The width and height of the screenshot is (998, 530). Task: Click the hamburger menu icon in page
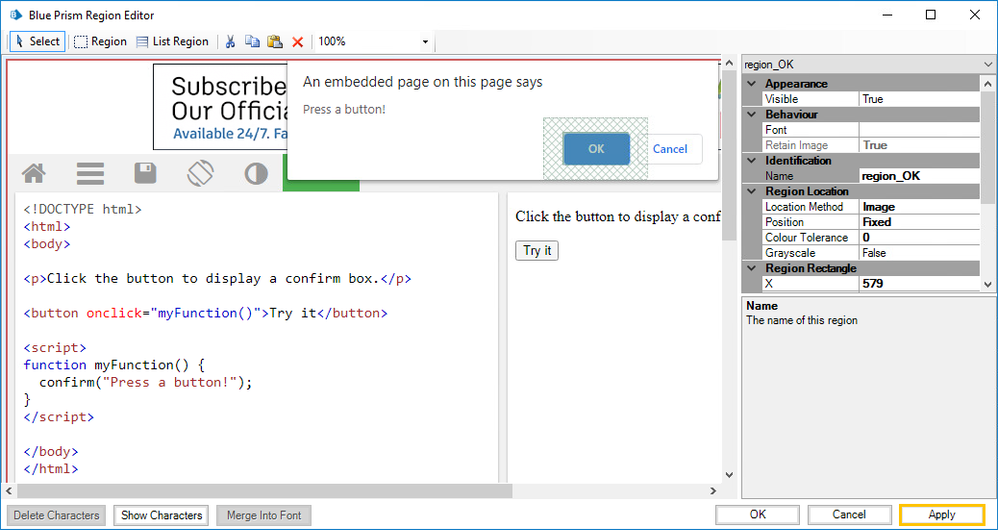point(91,174)
